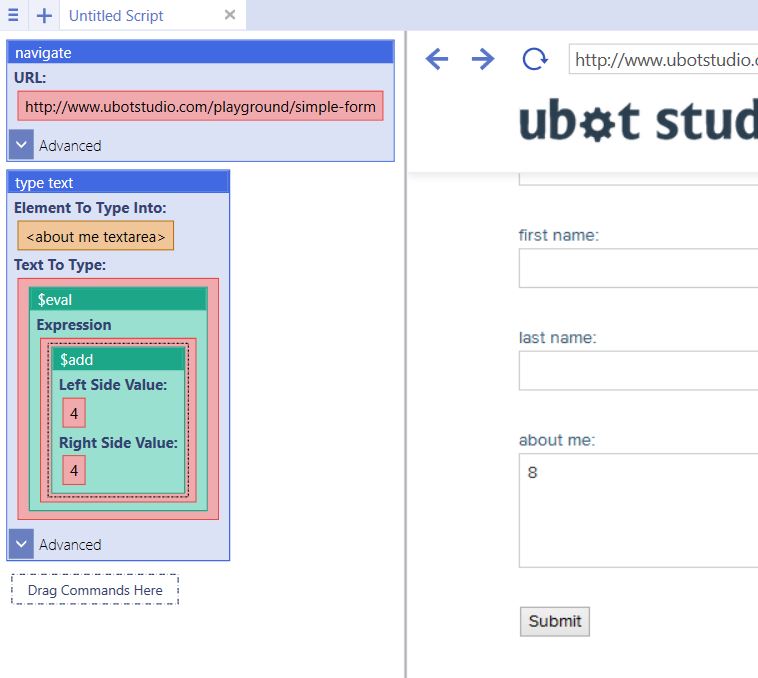Click the ubot studio logo
The height and width of the screenshot is (678, 758).
(638, 121)
